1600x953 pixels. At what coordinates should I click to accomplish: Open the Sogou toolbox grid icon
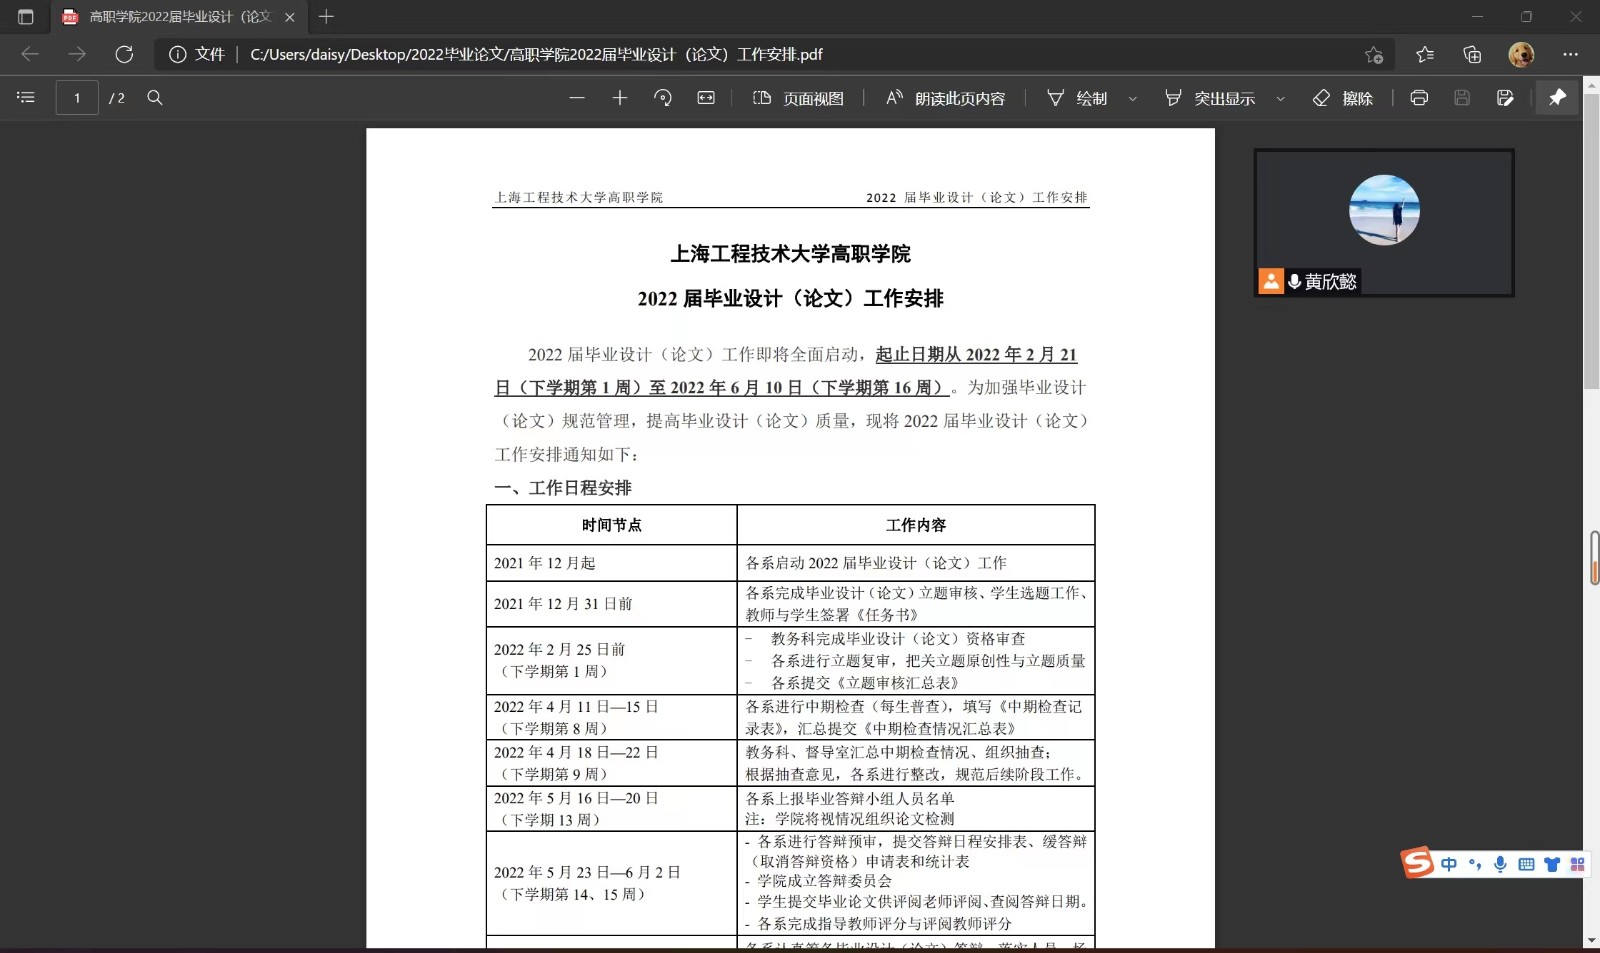pos(1578,864)
